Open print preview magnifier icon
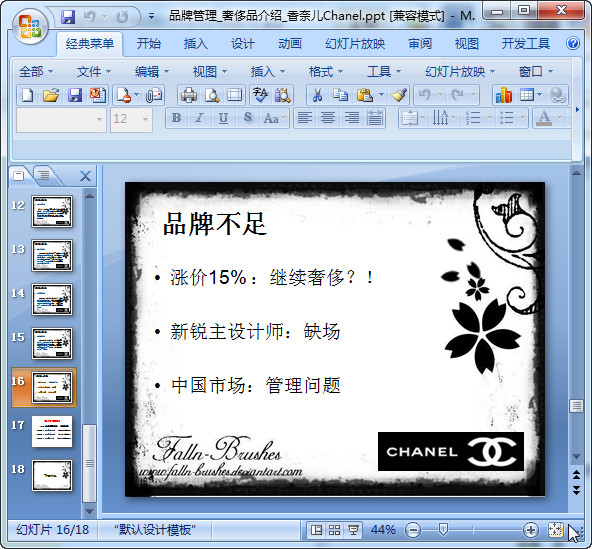The height and width of the screenshot is (549, 592). (x=212, y=95)
